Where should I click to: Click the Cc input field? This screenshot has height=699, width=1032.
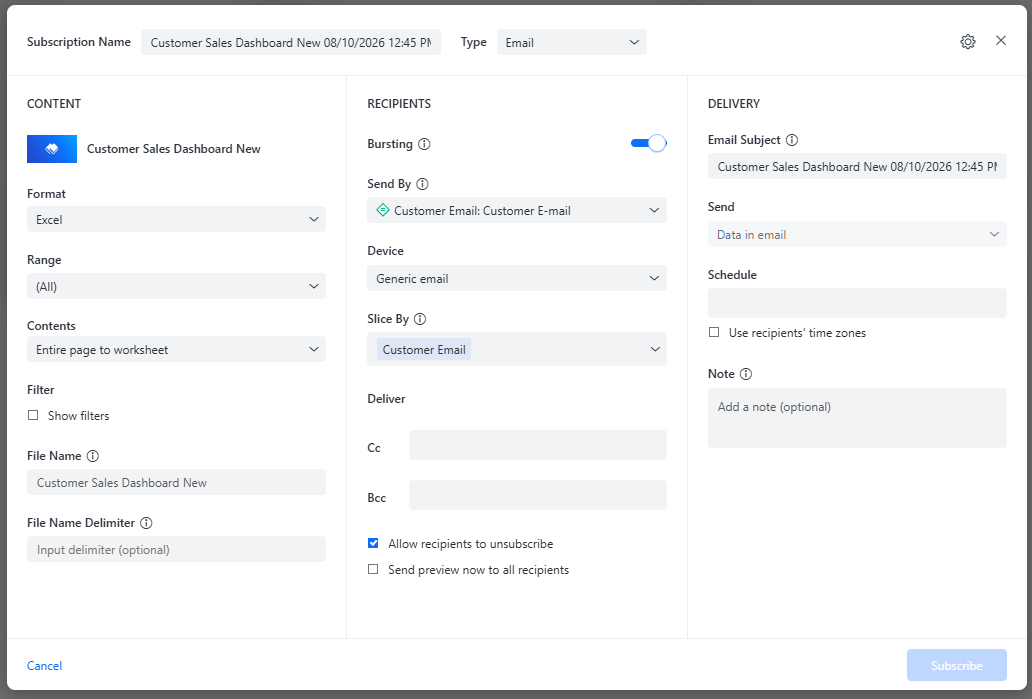pyautogui.click(x=538, y=446)
